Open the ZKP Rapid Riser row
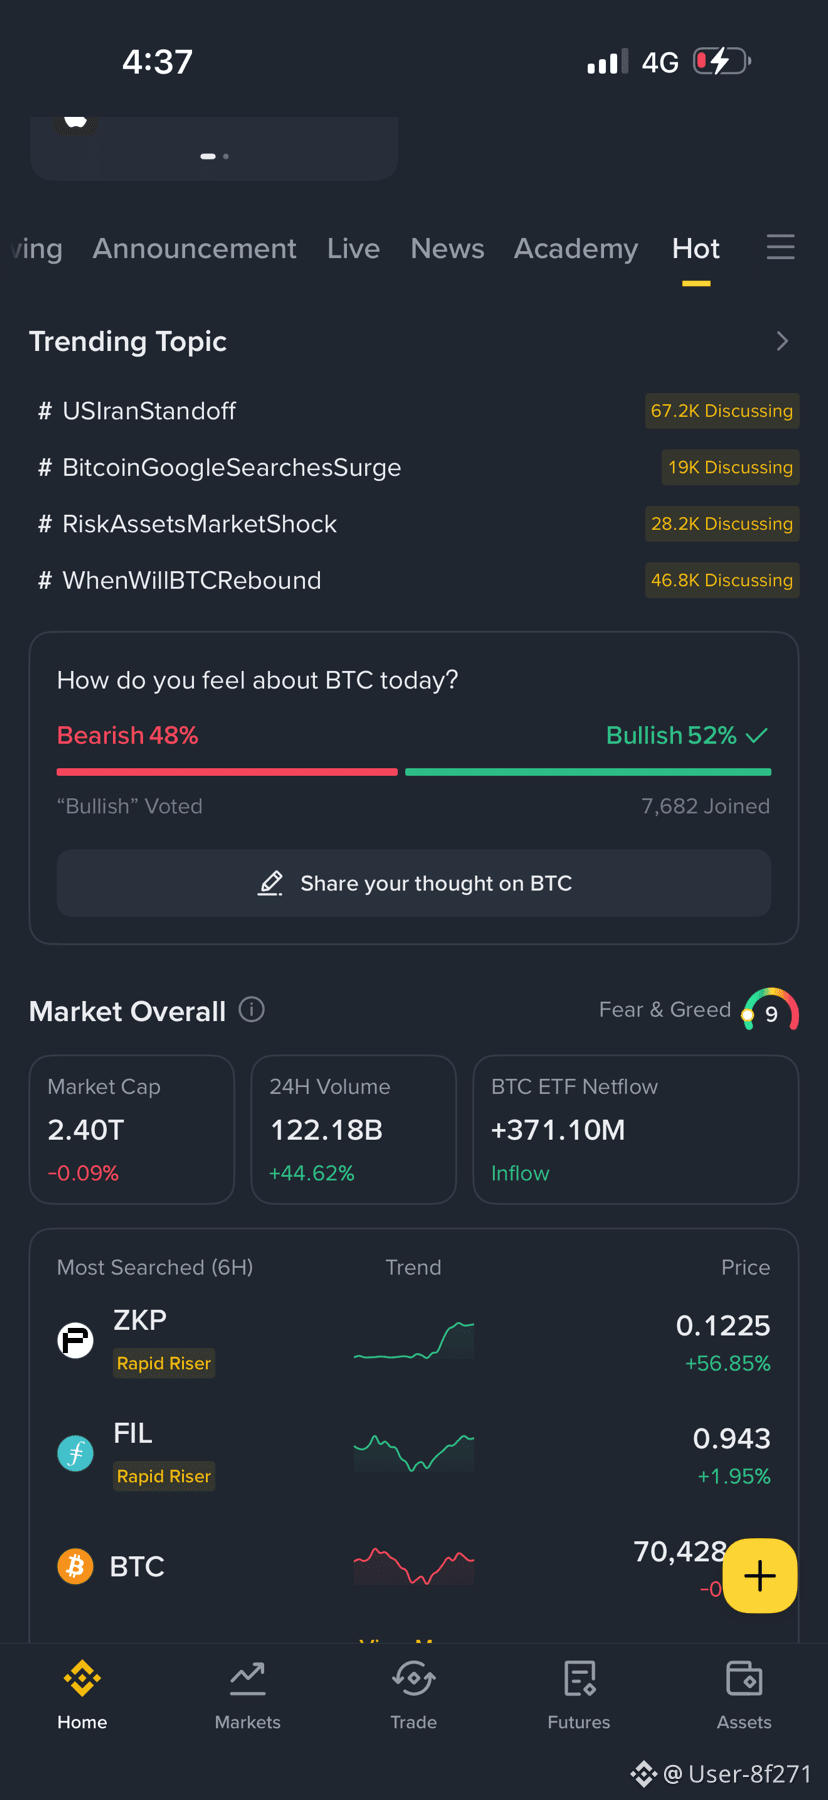The image size is (828, 1800). coord(413,1341)
